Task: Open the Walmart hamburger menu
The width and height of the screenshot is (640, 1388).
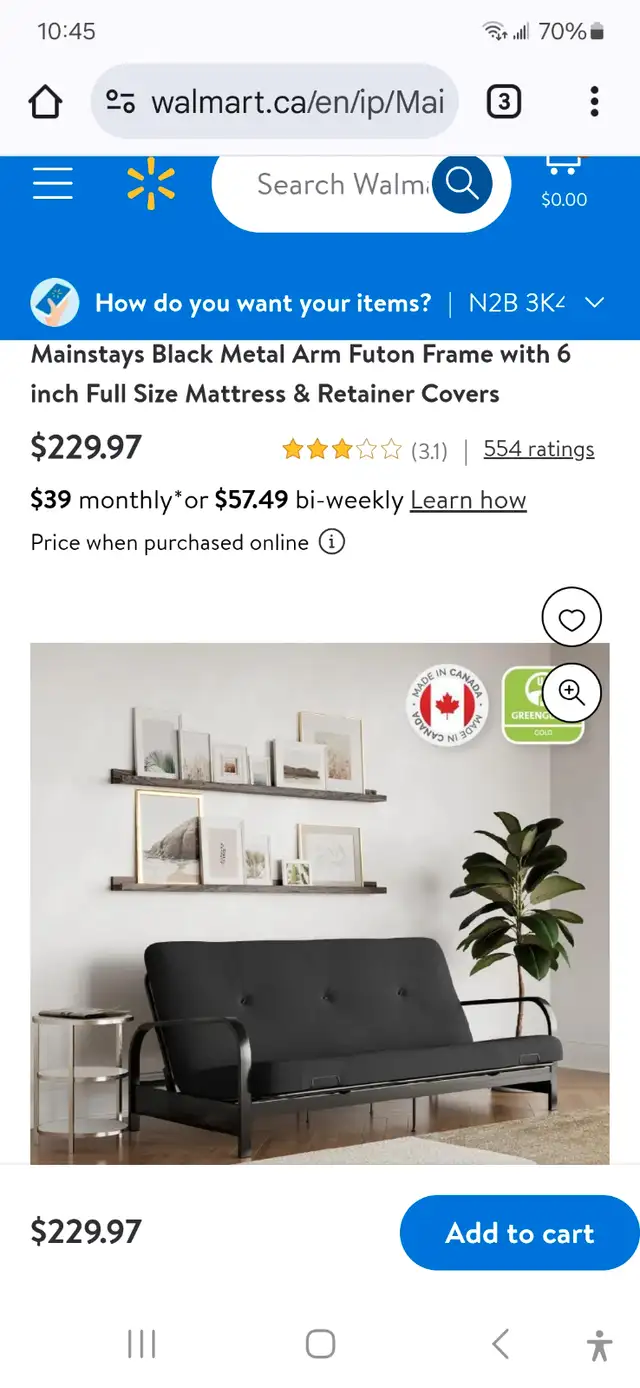Action: [52, 184]
